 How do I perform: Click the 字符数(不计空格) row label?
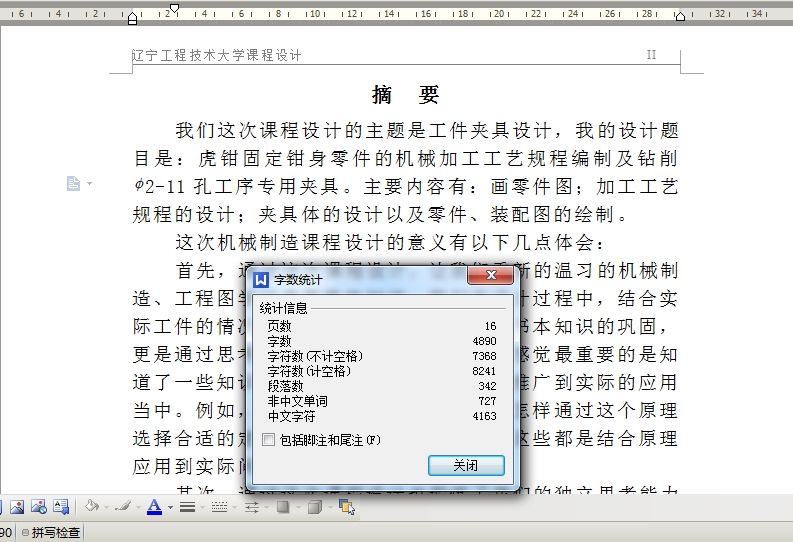(x=315, y=356)
